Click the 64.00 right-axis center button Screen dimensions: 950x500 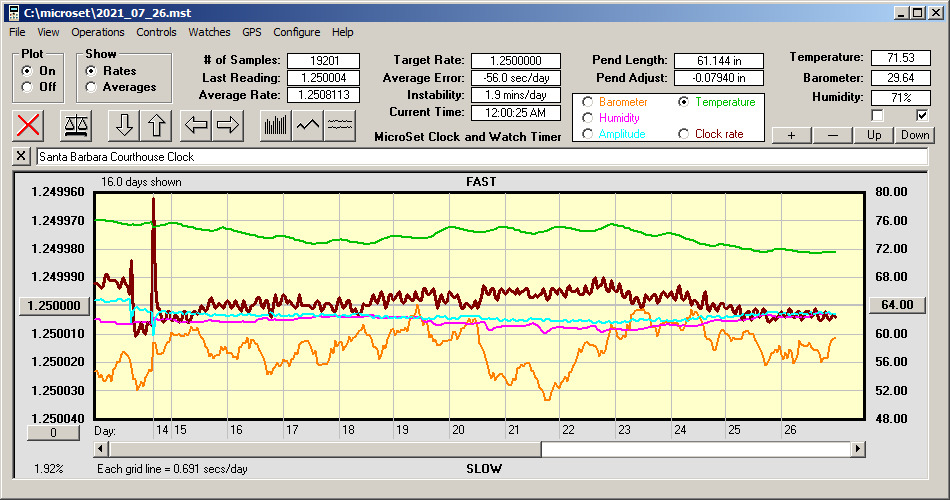897,305
